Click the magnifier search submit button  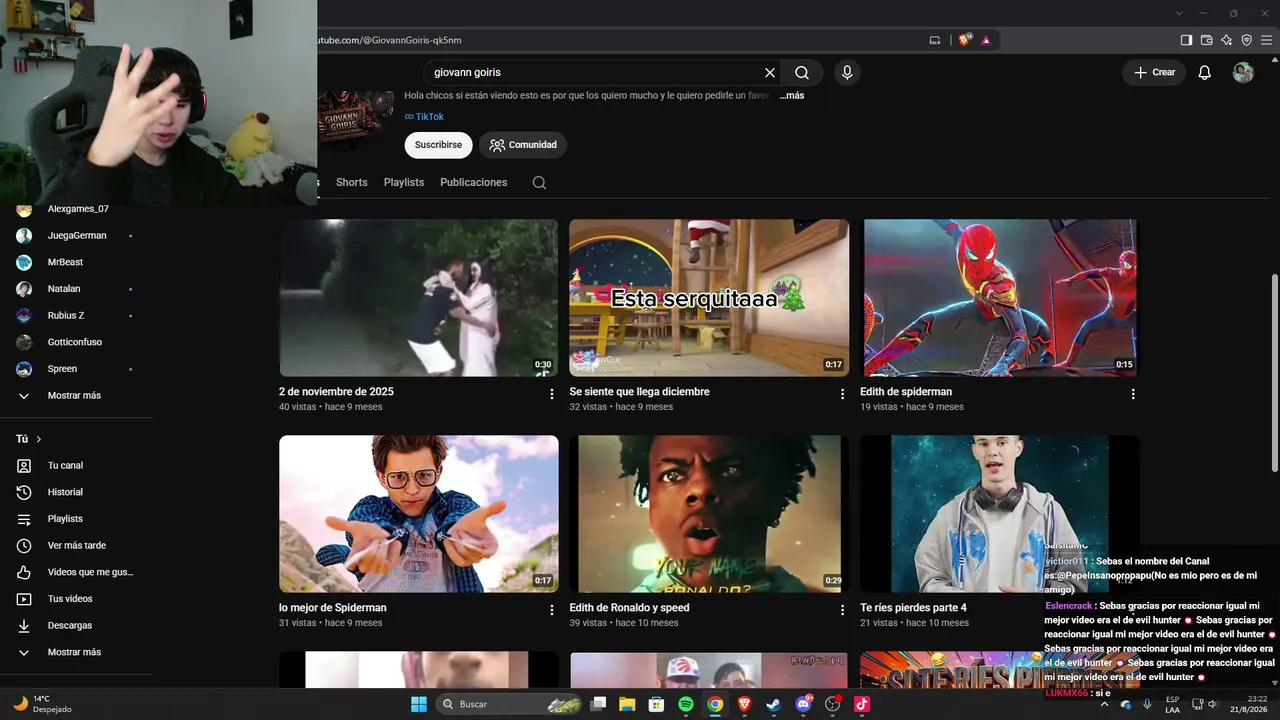tap(802, 73)
